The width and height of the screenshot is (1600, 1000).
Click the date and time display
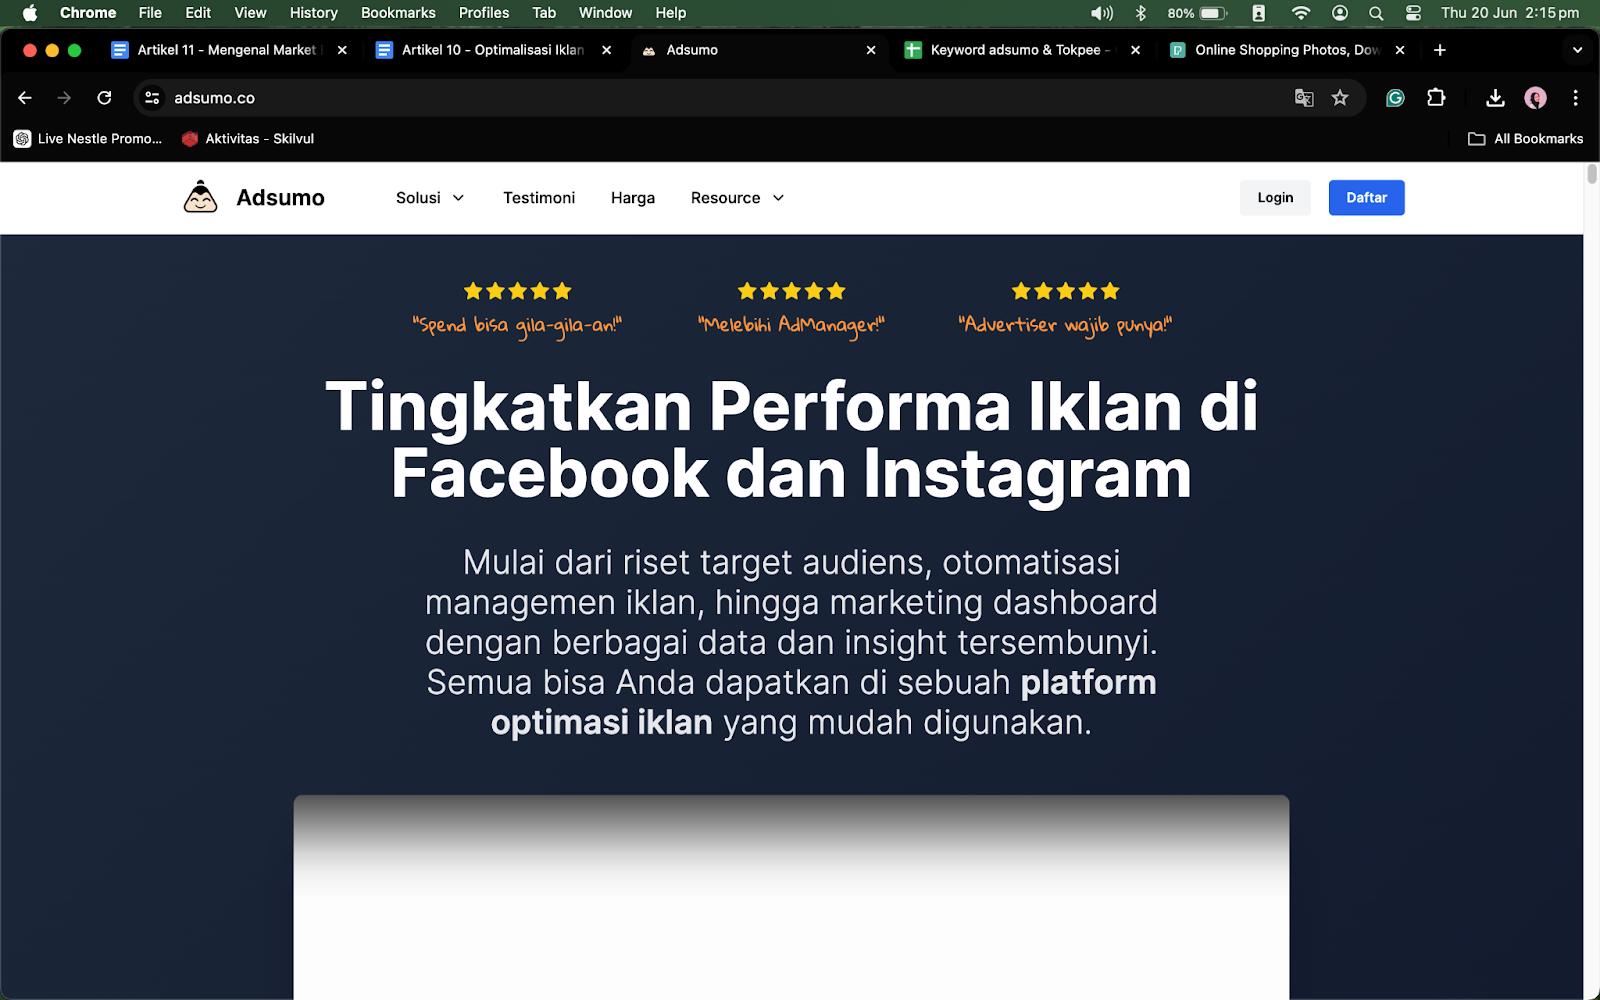click(x=1510, y=13)
